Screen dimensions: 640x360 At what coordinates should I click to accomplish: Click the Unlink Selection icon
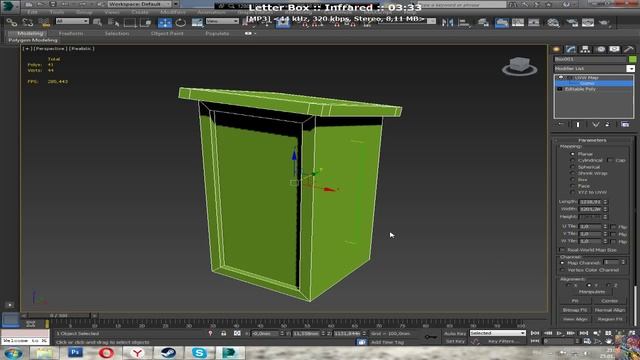tap(28, 22)
